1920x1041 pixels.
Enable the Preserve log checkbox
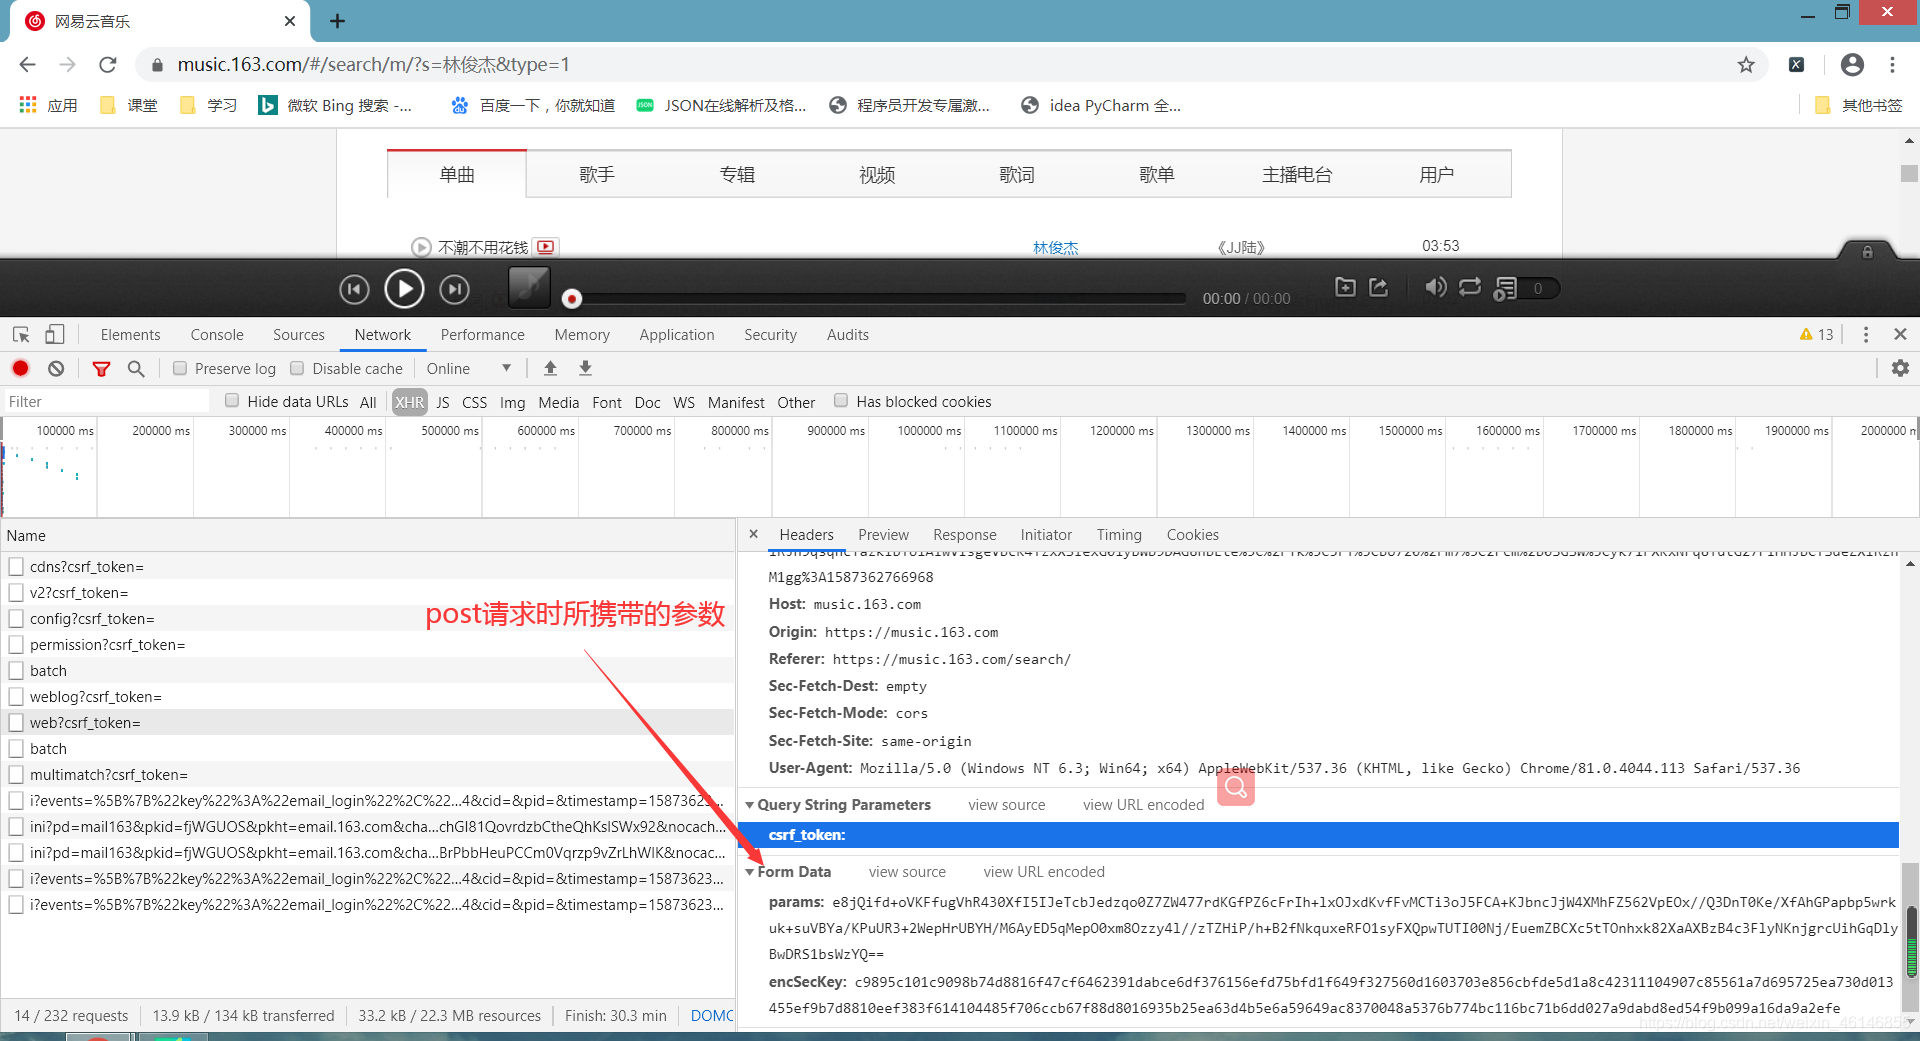180,368
